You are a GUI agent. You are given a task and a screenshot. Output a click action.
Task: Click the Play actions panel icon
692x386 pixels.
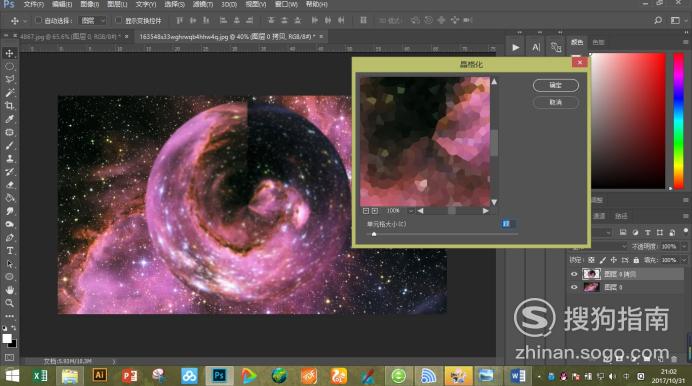coord(515,47)
